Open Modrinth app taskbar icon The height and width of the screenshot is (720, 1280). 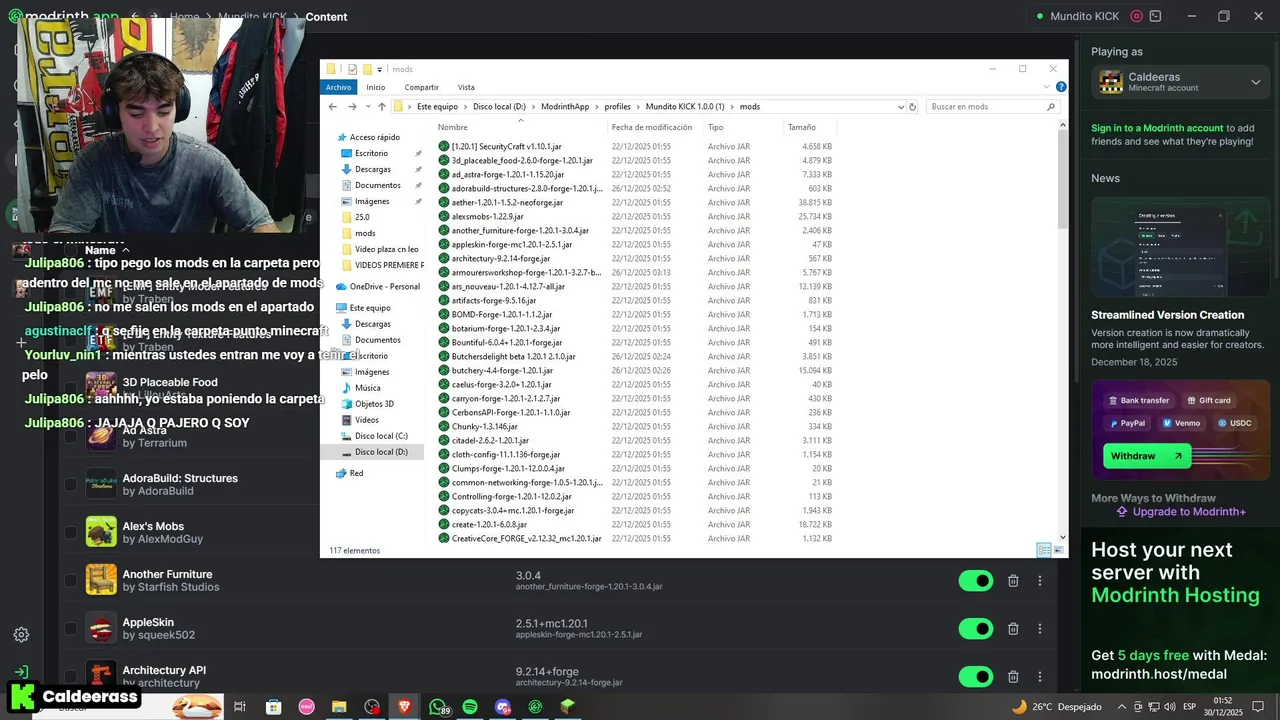click(536, 707)
